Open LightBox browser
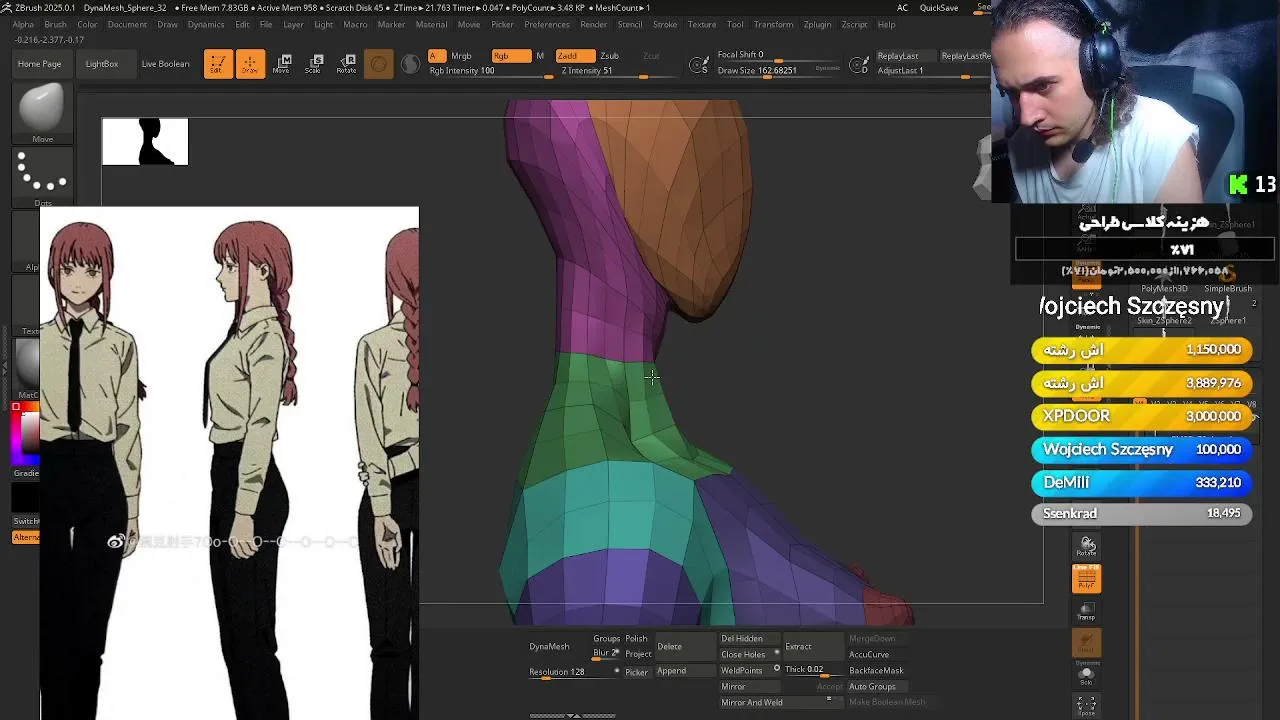Screen dimensions: 1280x720 pyautogui.click(x=102, y=64)
